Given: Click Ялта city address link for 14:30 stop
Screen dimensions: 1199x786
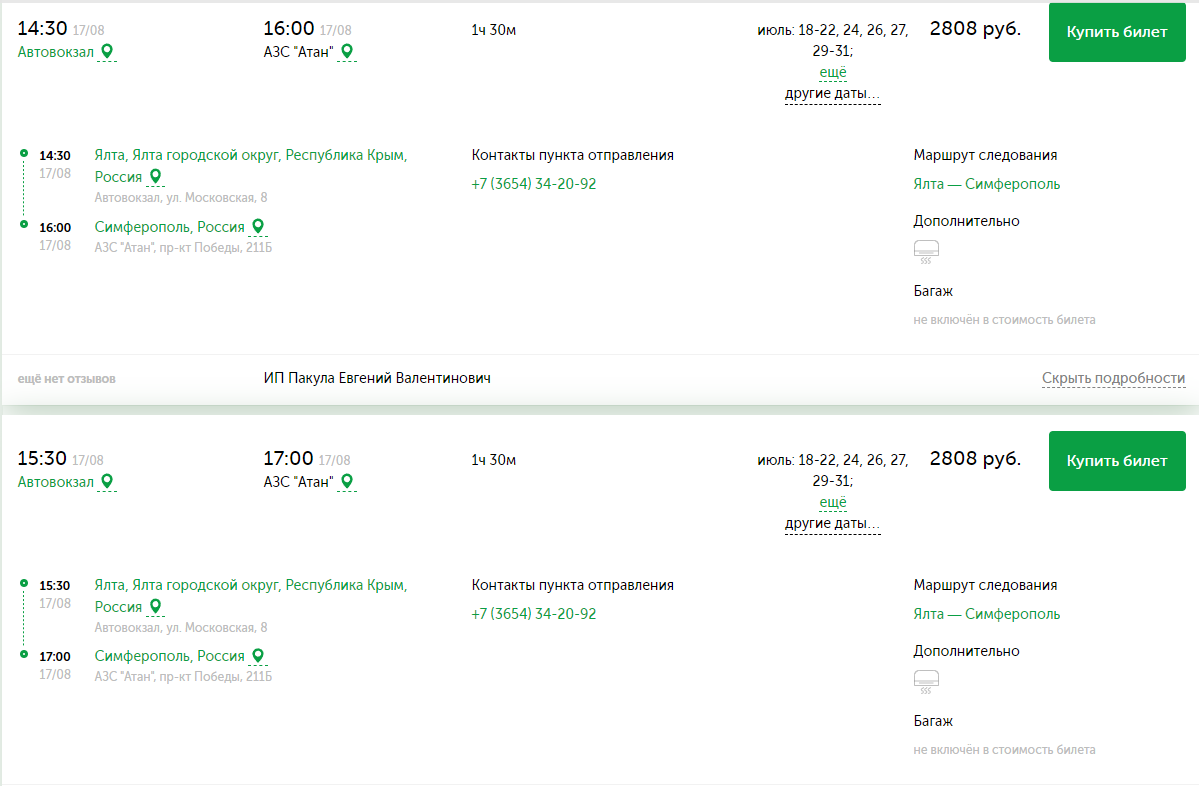Looking at the screenshot, I should pyautogui.click(x=250, y=155).
